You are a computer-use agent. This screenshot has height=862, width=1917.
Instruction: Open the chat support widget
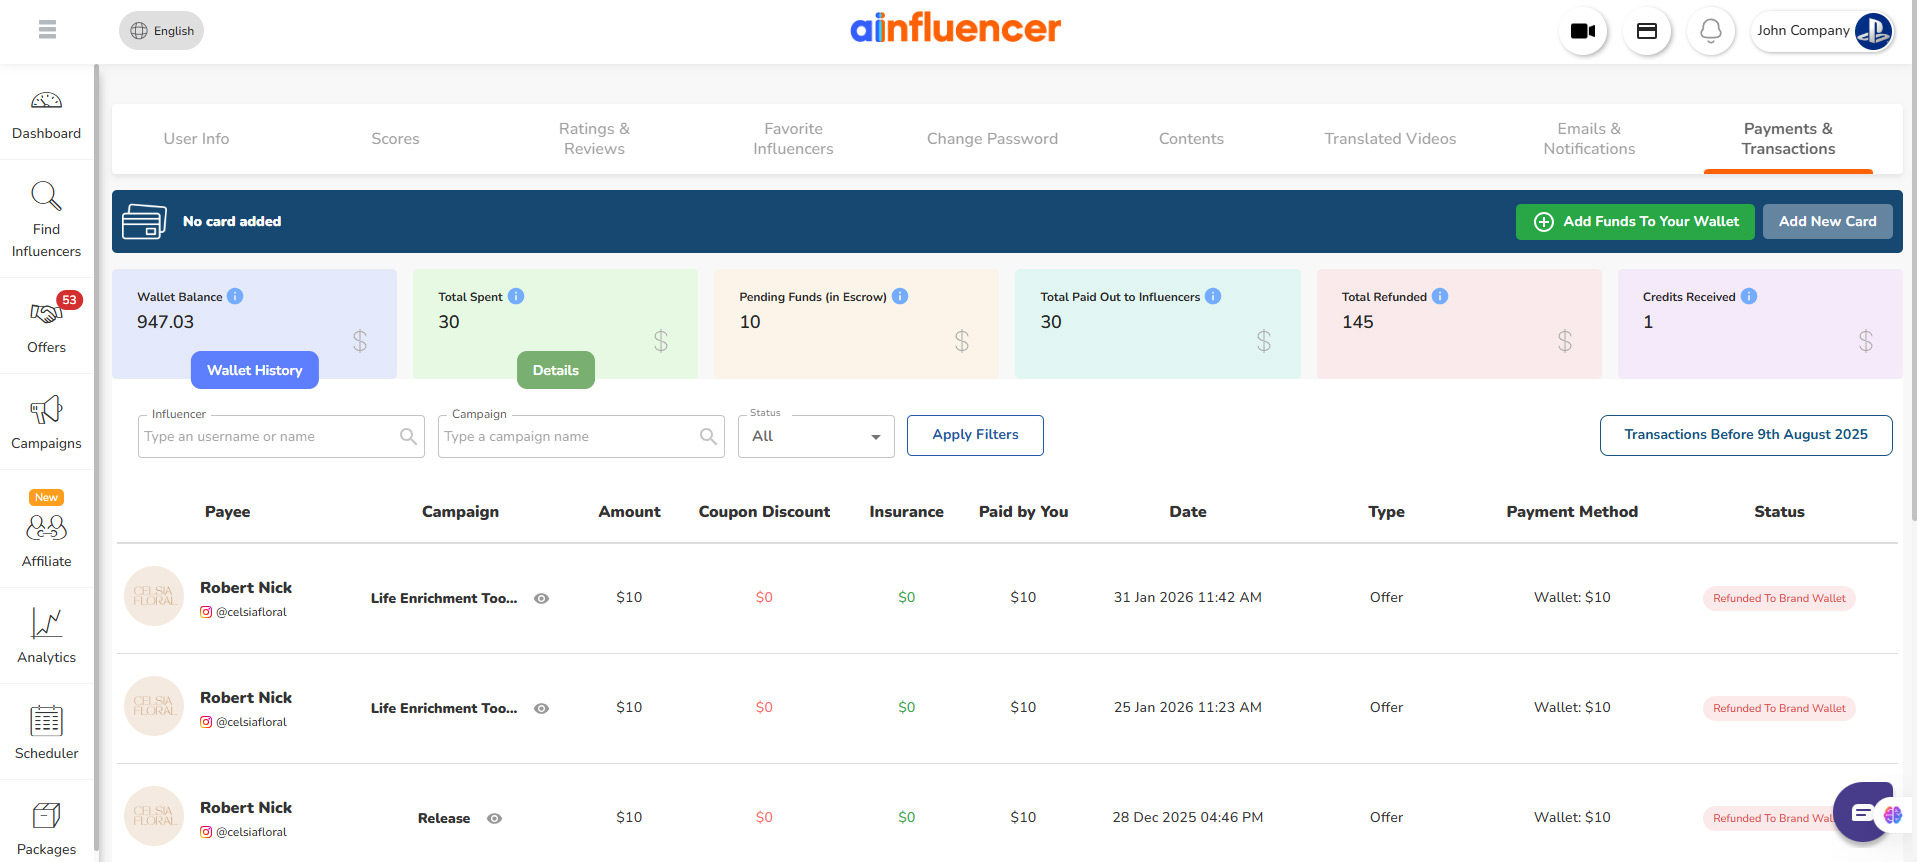click(x=1864, y=812)
